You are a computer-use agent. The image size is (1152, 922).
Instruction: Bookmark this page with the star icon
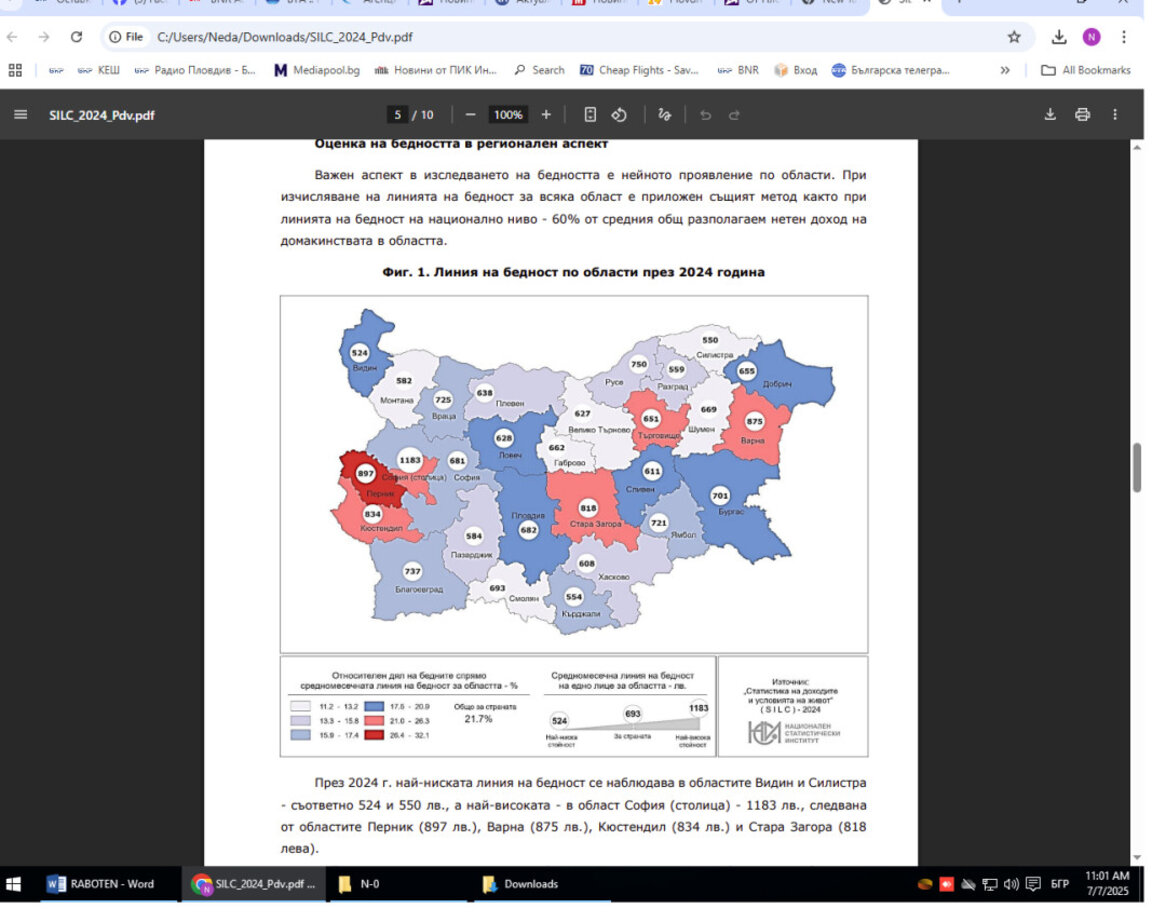click(1015, 37)
